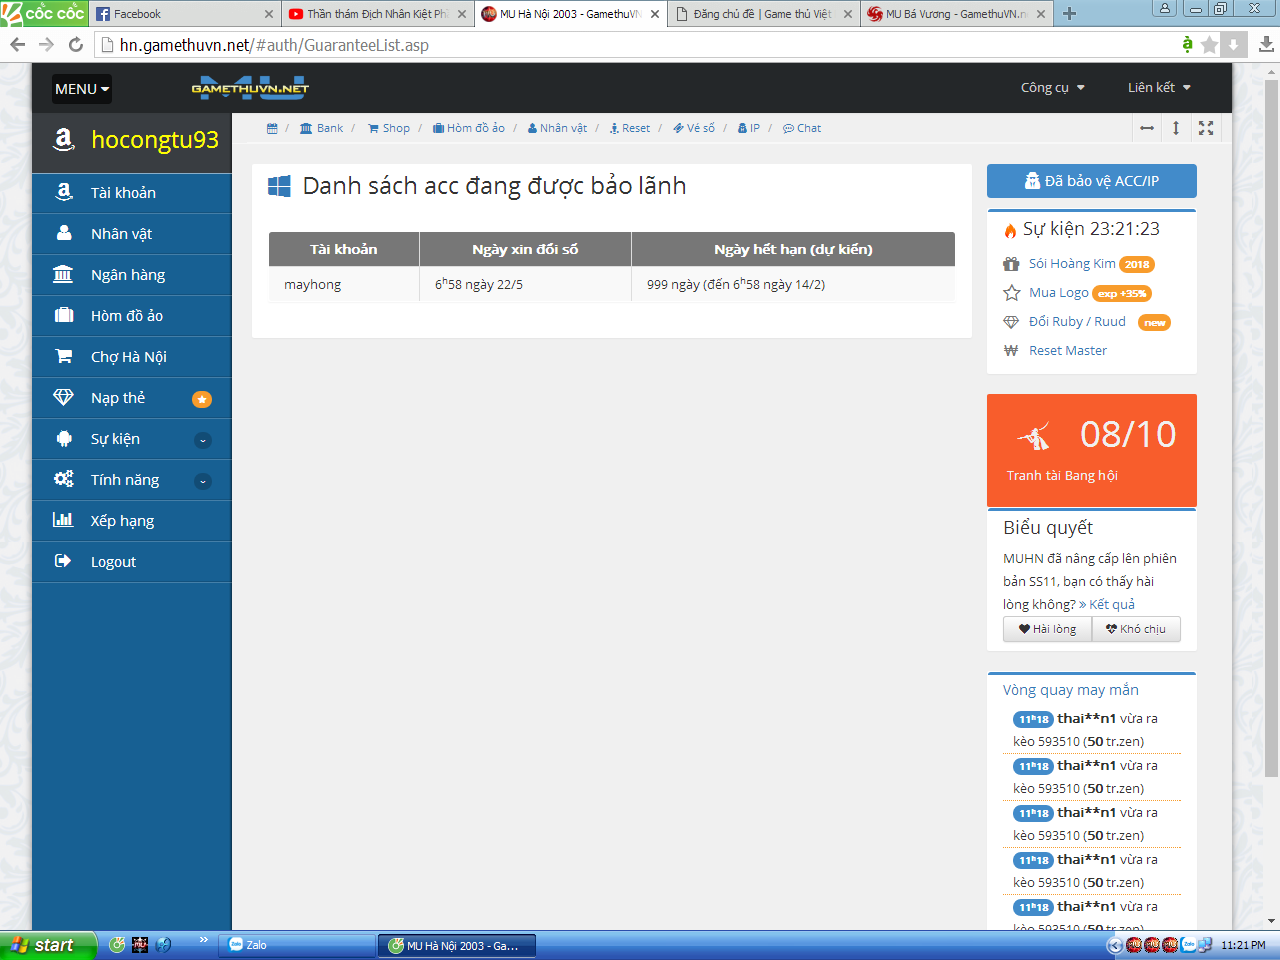This screenshot has height=960, width=1280.
Task: Click the fullscreen expand icon
Action: click(1206, 128)
